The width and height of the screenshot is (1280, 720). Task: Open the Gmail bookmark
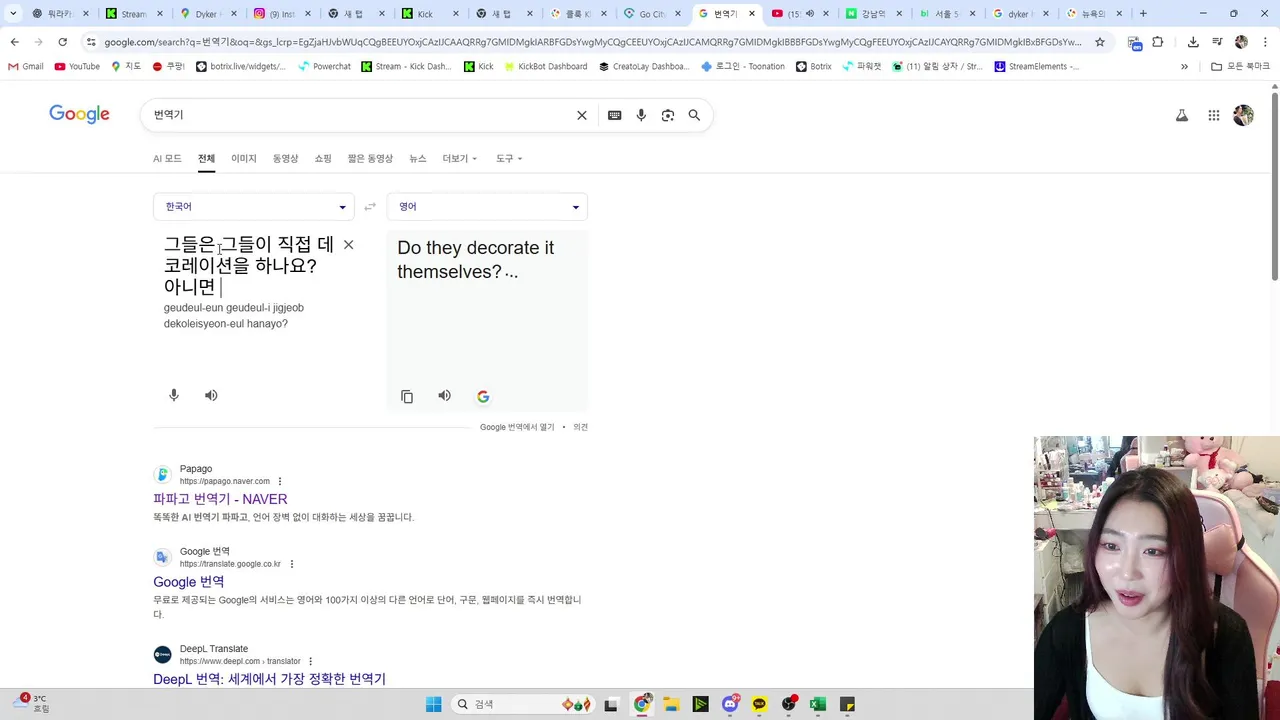[25, 66]
